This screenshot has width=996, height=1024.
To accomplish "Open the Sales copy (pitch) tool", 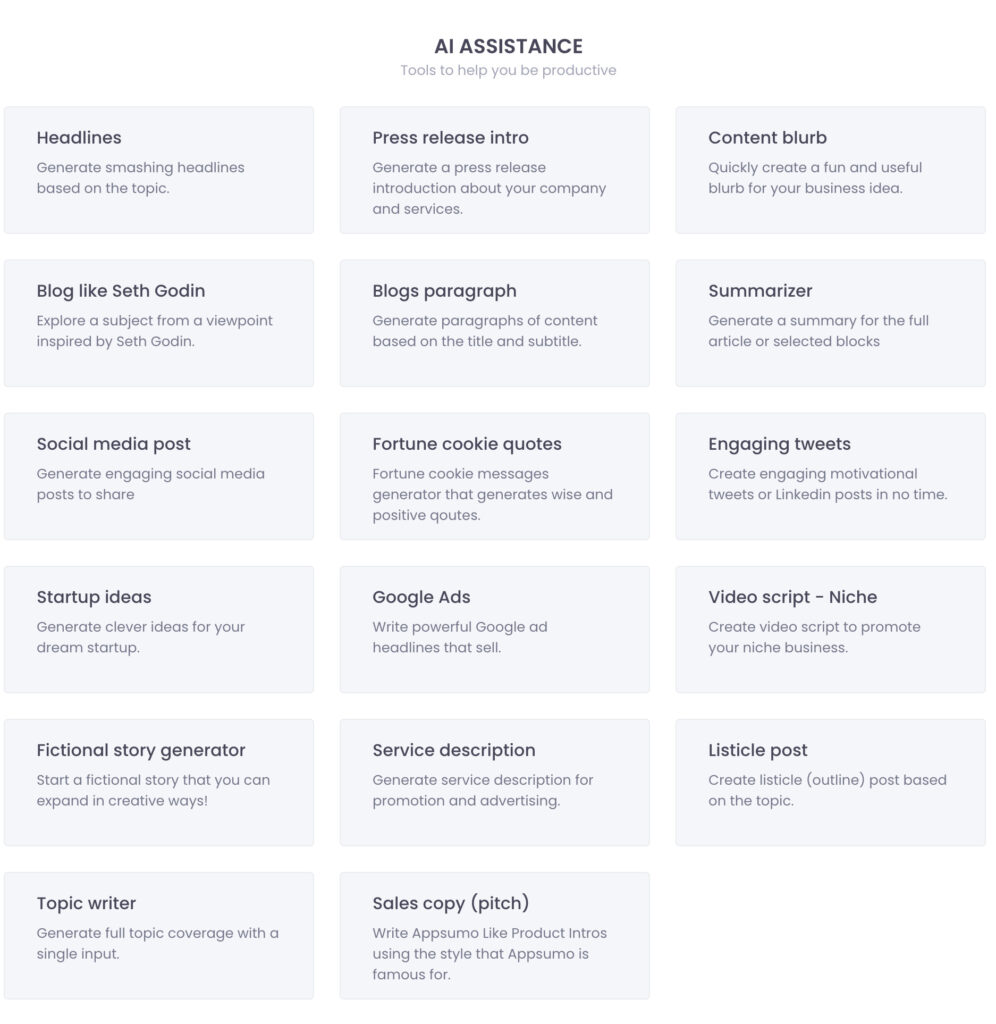I will [495, 934].
